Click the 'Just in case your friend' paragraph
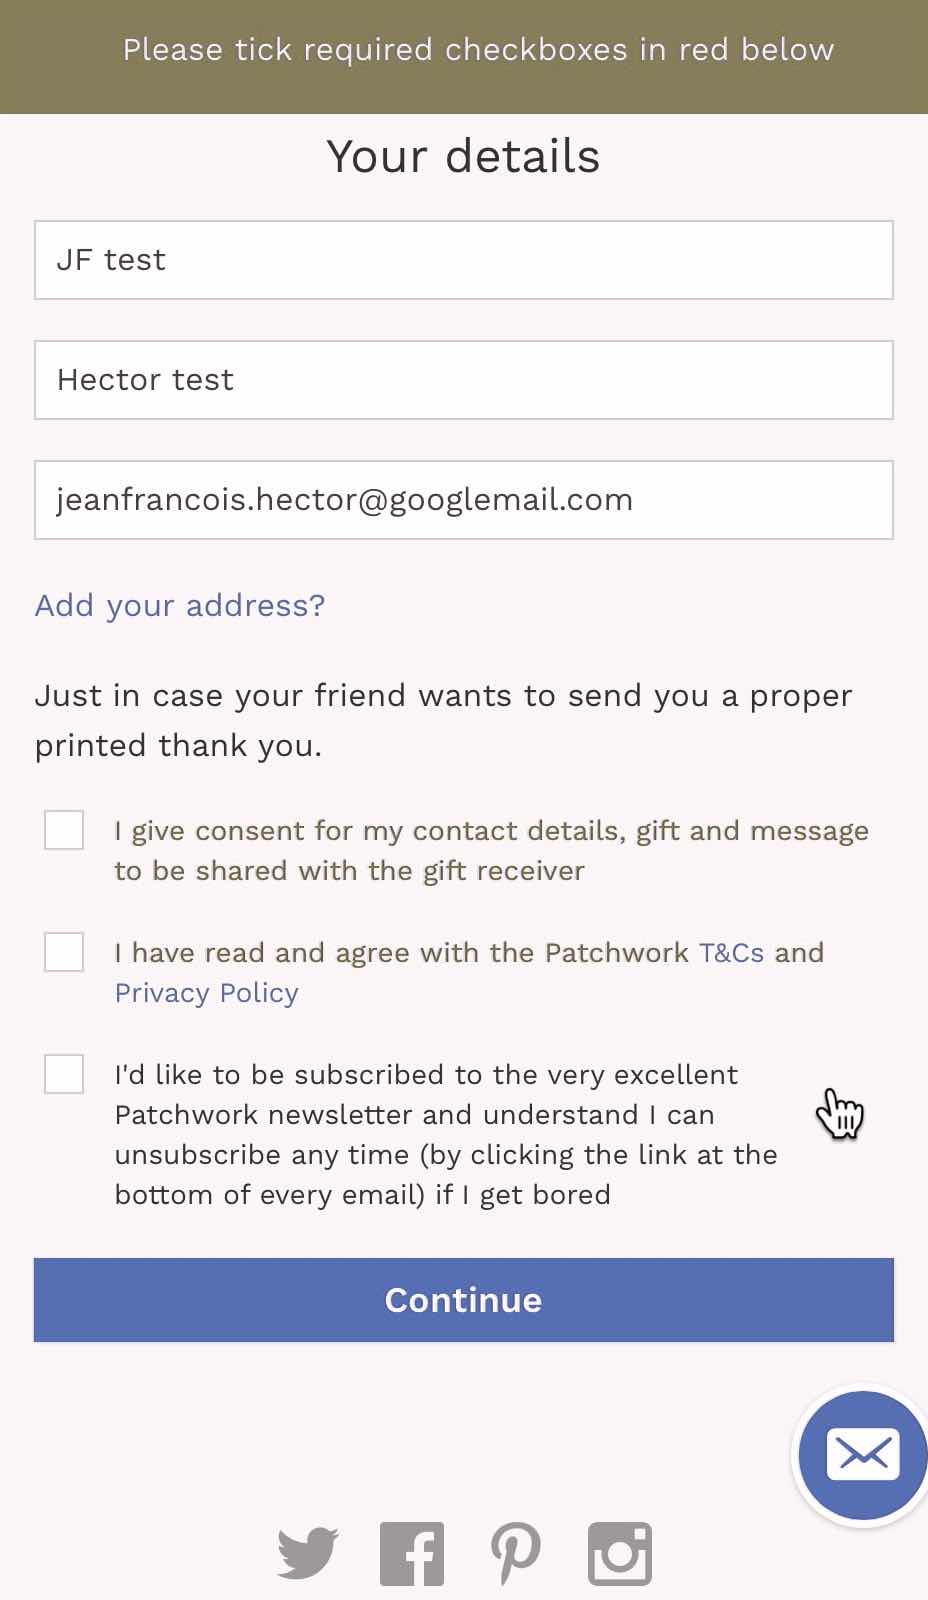Viewport: 928px width, 1600px height. point(444,721)
